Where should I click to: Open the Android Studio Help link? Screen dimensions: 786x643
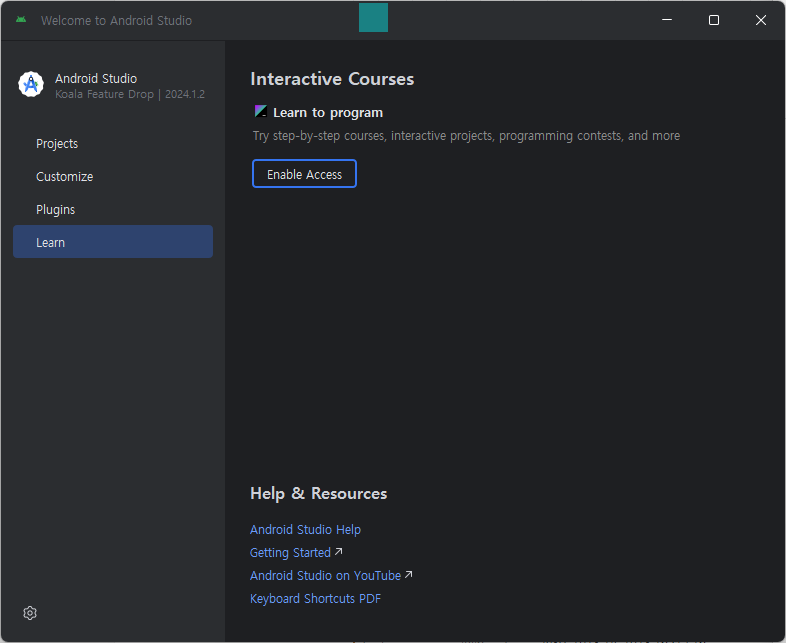click(x=305, y=530)
